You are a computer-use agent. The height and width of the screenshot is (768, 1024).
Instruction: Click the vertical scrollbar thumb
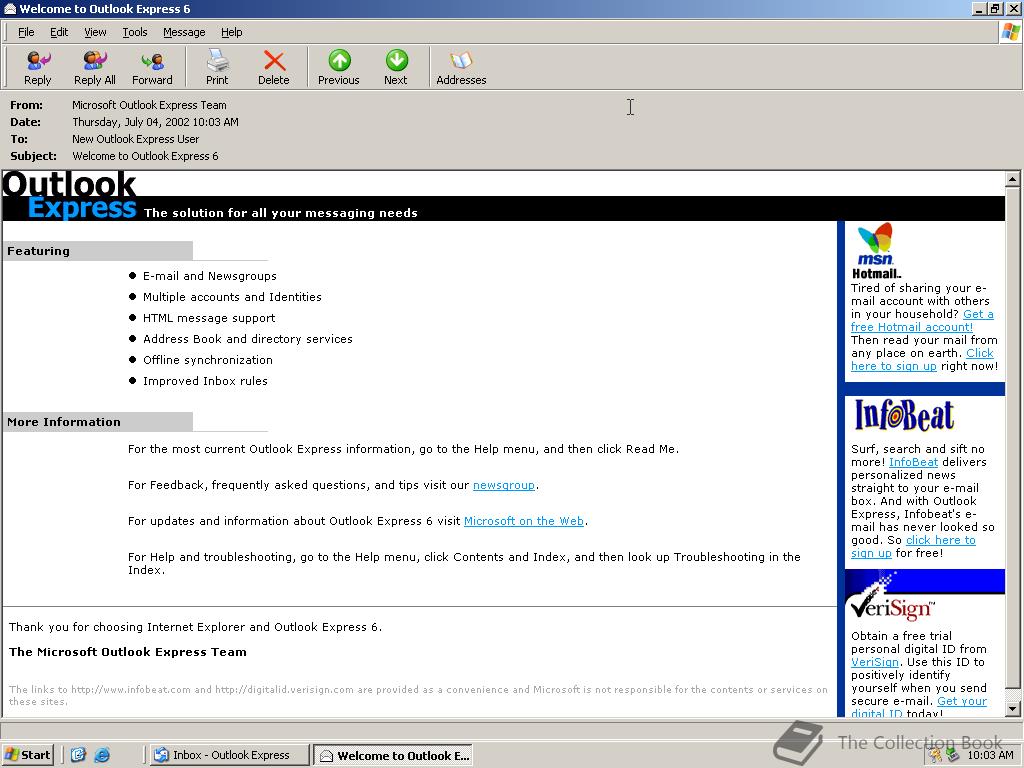1012,436
